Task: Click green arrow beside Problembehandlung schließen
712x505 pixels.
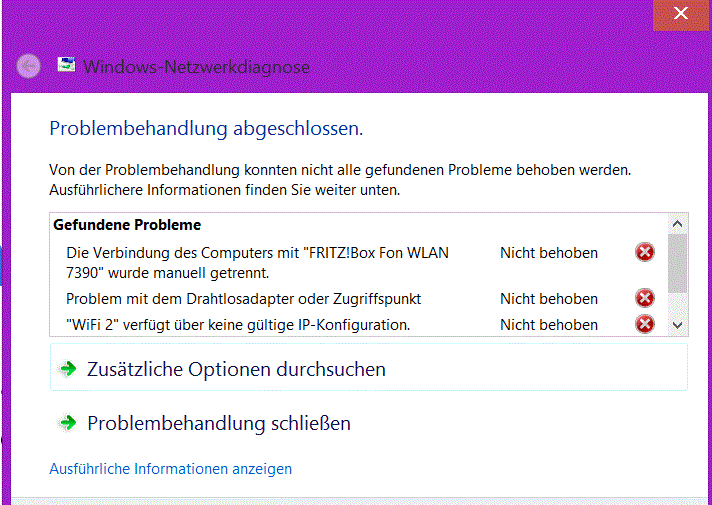Action: [68, 423]
